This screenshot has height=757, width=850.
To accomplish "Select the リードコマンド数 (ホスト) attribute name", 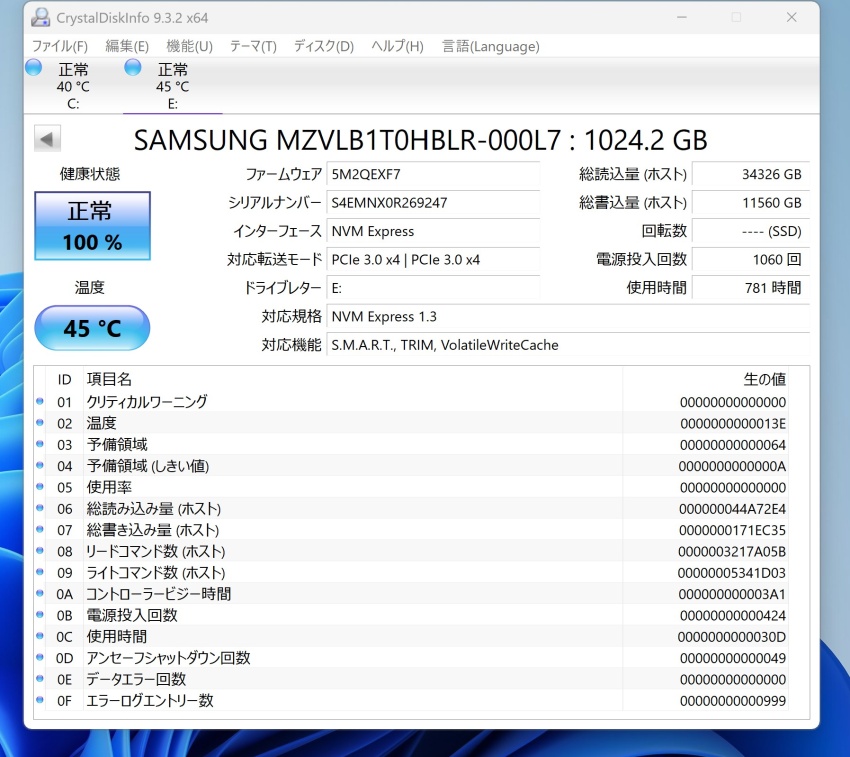I will coord(156,551).
